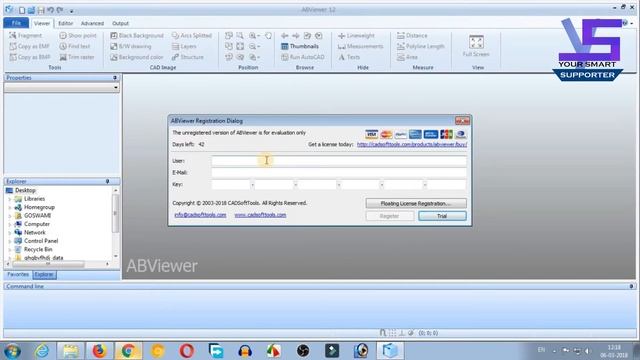Open Chrome from the taskbar
Screen dimensions: 640x360
click(128, 351)
